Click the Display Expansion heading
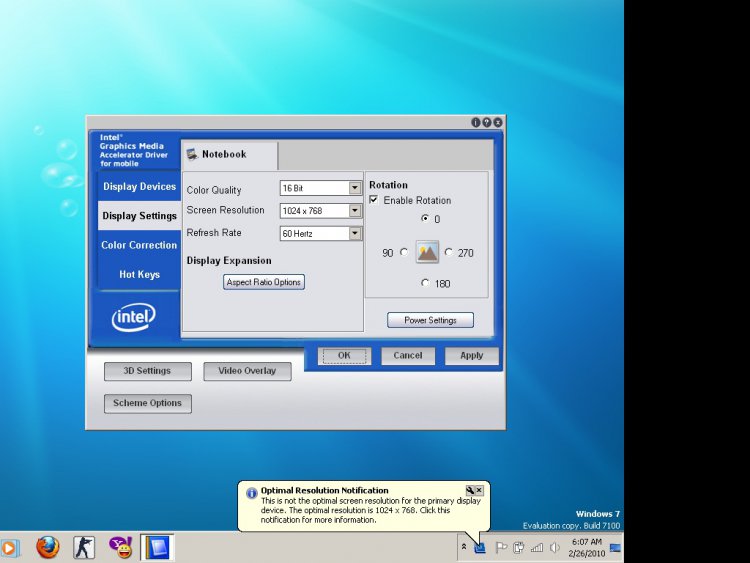 coord(229,261)
